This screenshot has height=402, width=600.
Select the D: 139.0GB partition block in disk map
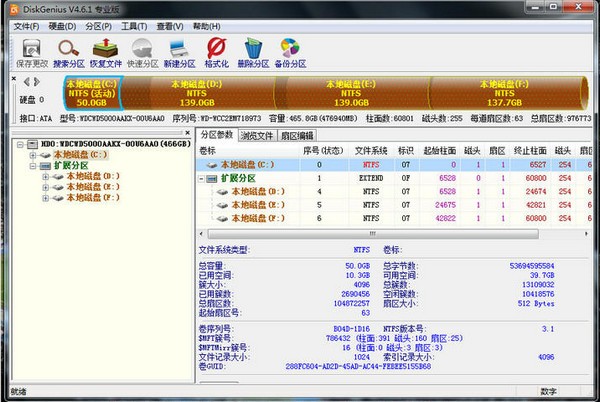[x=197, y=93]
